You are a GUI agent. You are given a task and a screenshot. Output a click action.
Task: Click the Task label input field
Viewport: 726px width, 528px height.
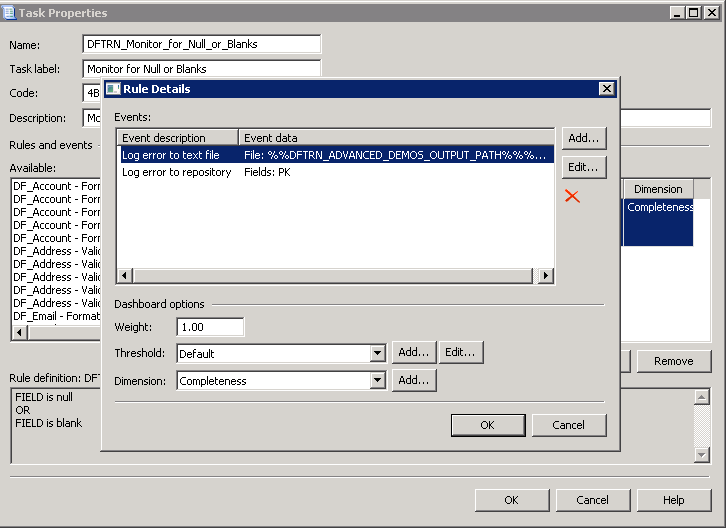[x=201, y=69]
